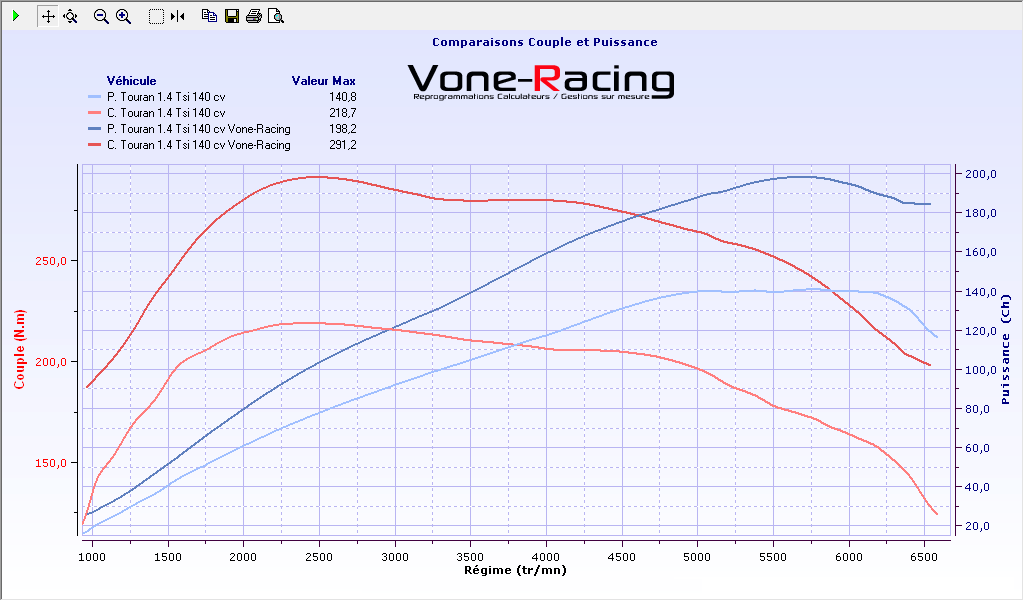Save the graph with the floppy disk icon
The width and height of the screenshot is (1024, 601).
tap(232, 16)
